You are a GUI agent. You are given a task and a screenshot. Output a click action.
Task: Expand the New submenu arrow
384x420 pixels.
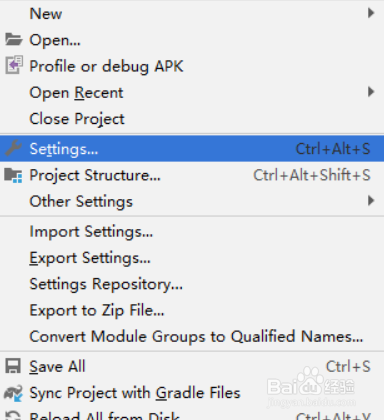(371, 13)
